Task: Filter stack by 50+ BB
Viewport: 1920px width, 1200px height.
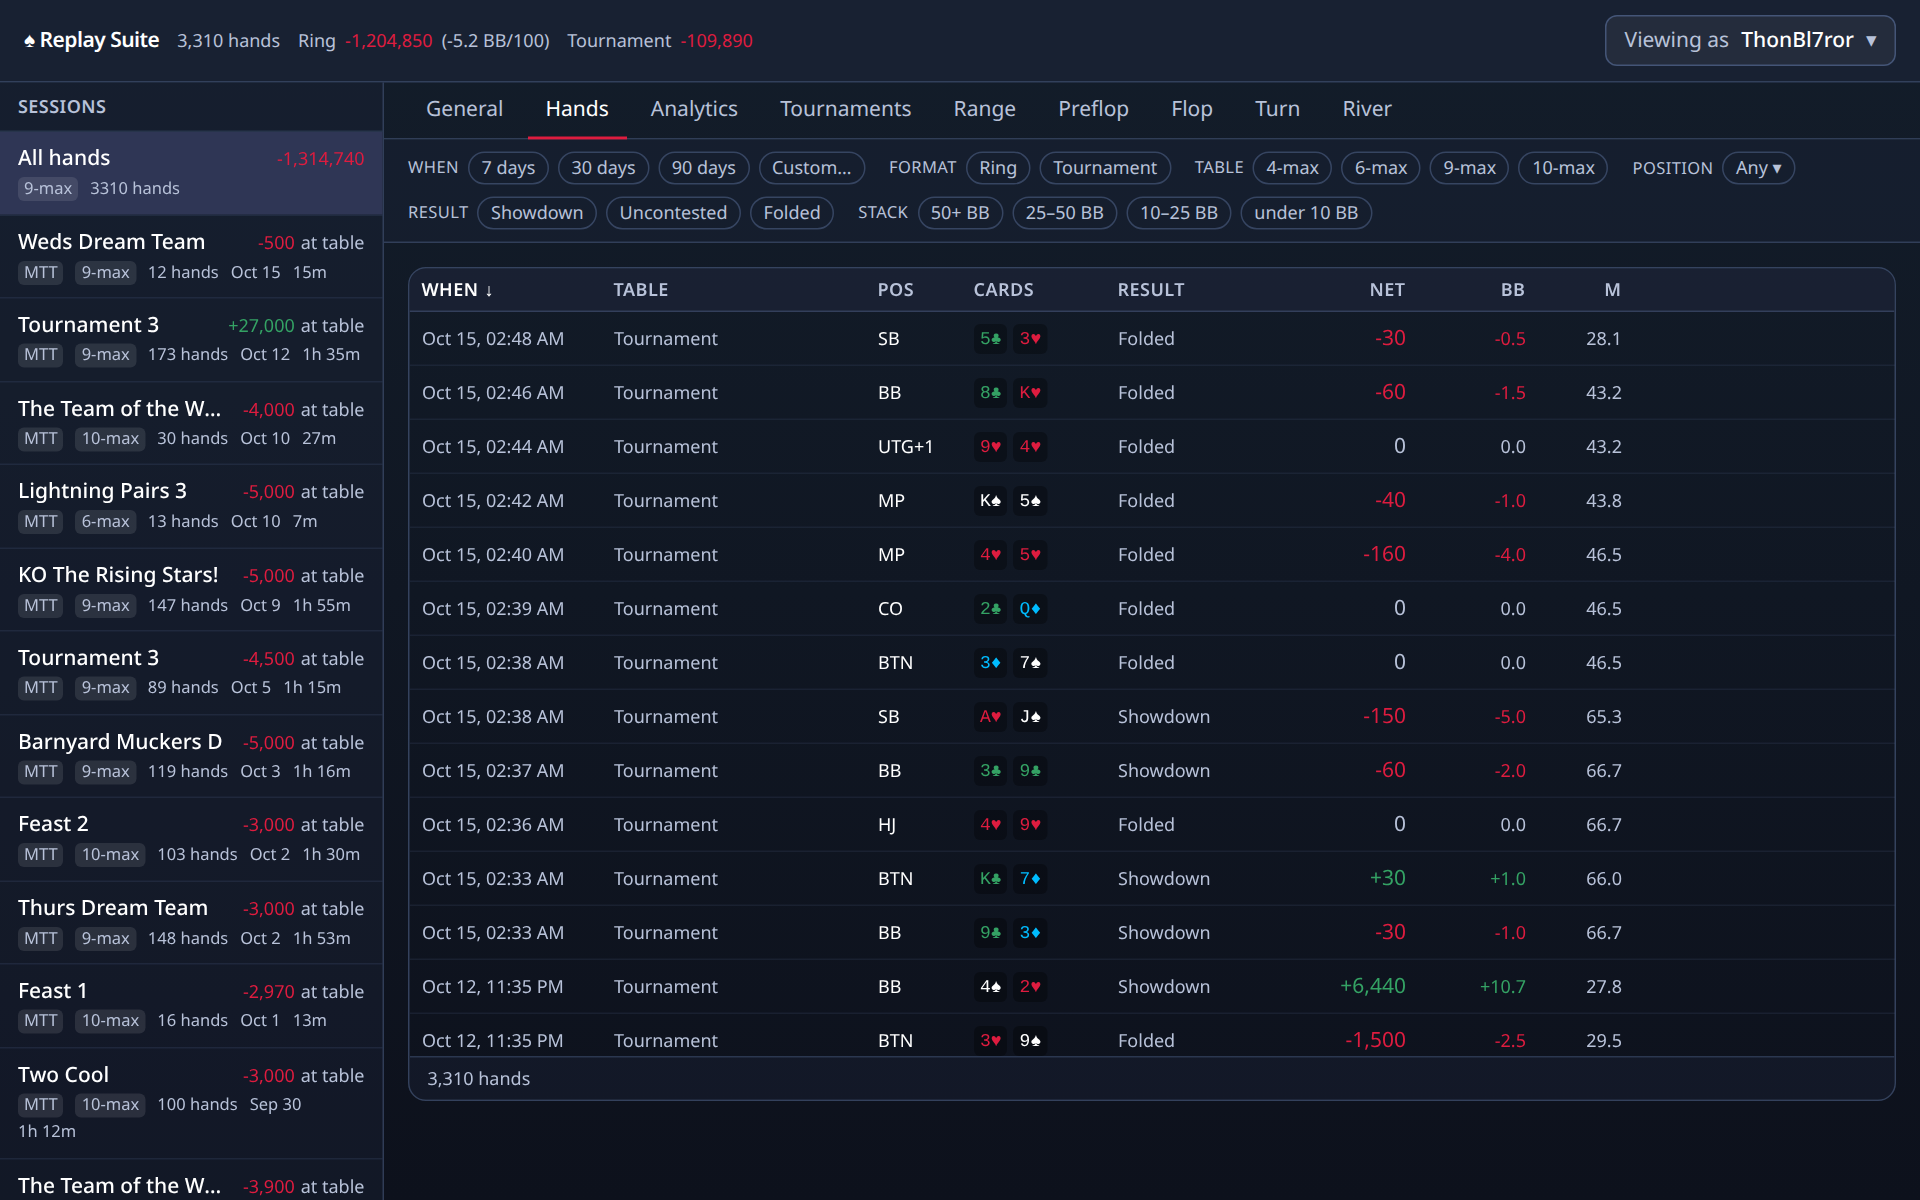Action: (x=959, y=213)
